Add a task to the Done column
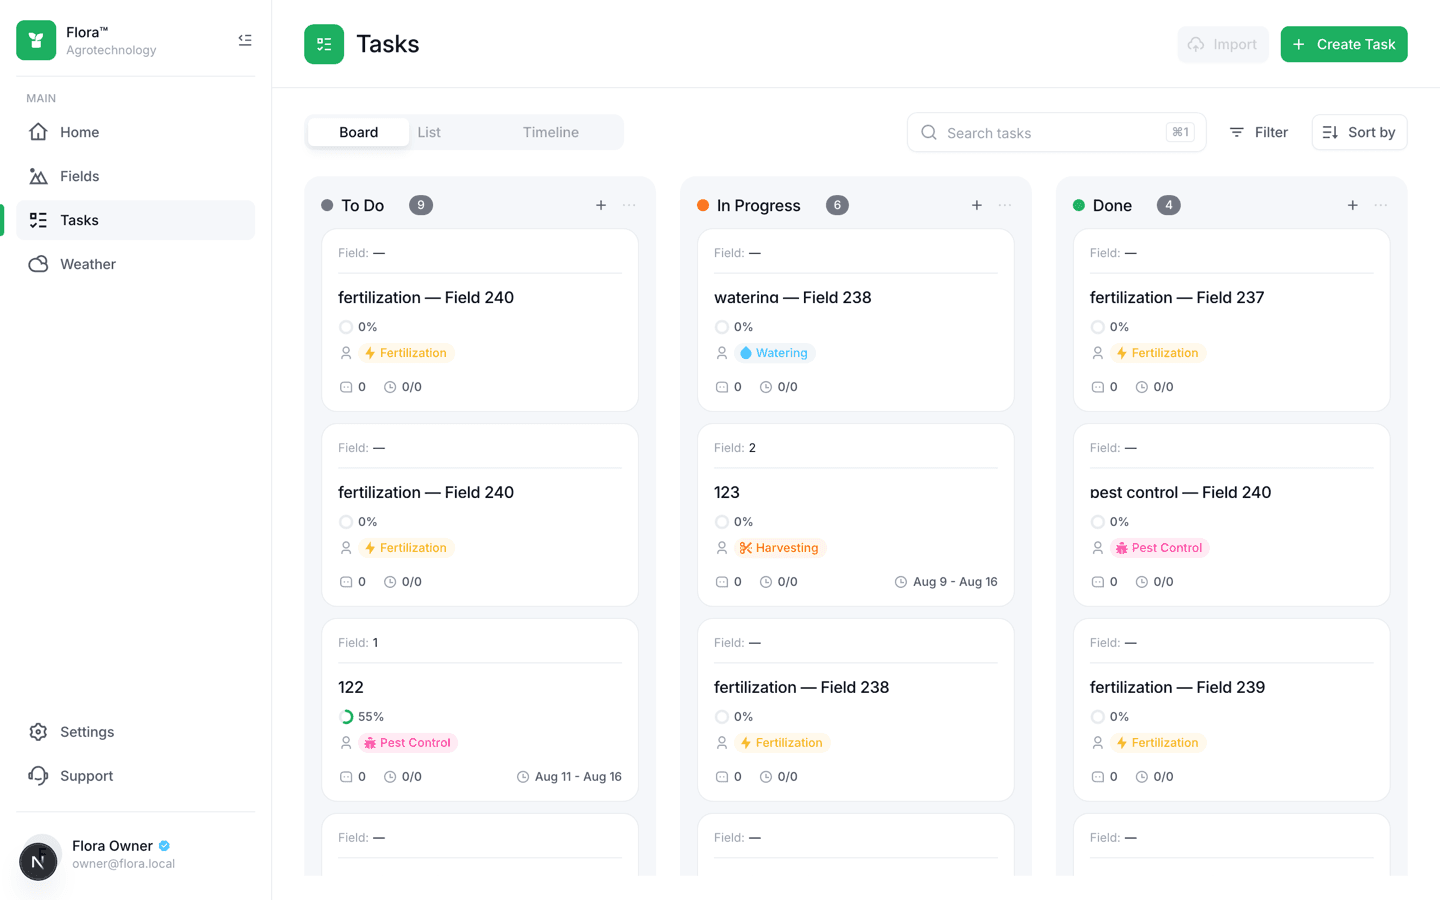The height and width of the screenshot is (900, 1440). (x=1353, y=205)
